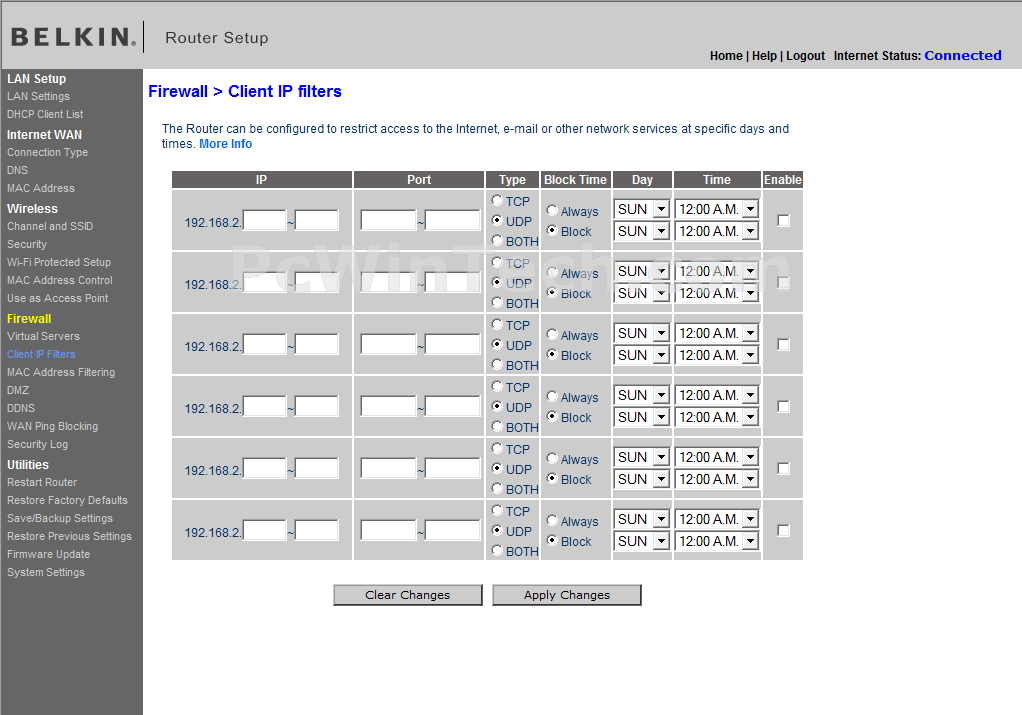The height and width of the screenshot is (715, 1022).
Task: Tick the Enable checkbox in the last row
Action: 783,530
